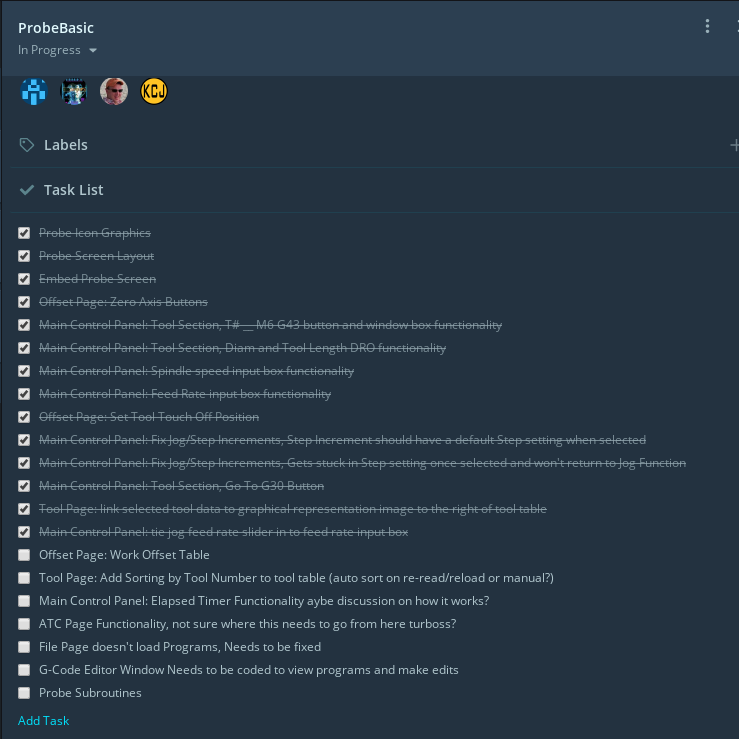This screenshot has height=739, width=739.
Task: Tick File Page doesn't load Programs checkbox
Action: [24, 647]
